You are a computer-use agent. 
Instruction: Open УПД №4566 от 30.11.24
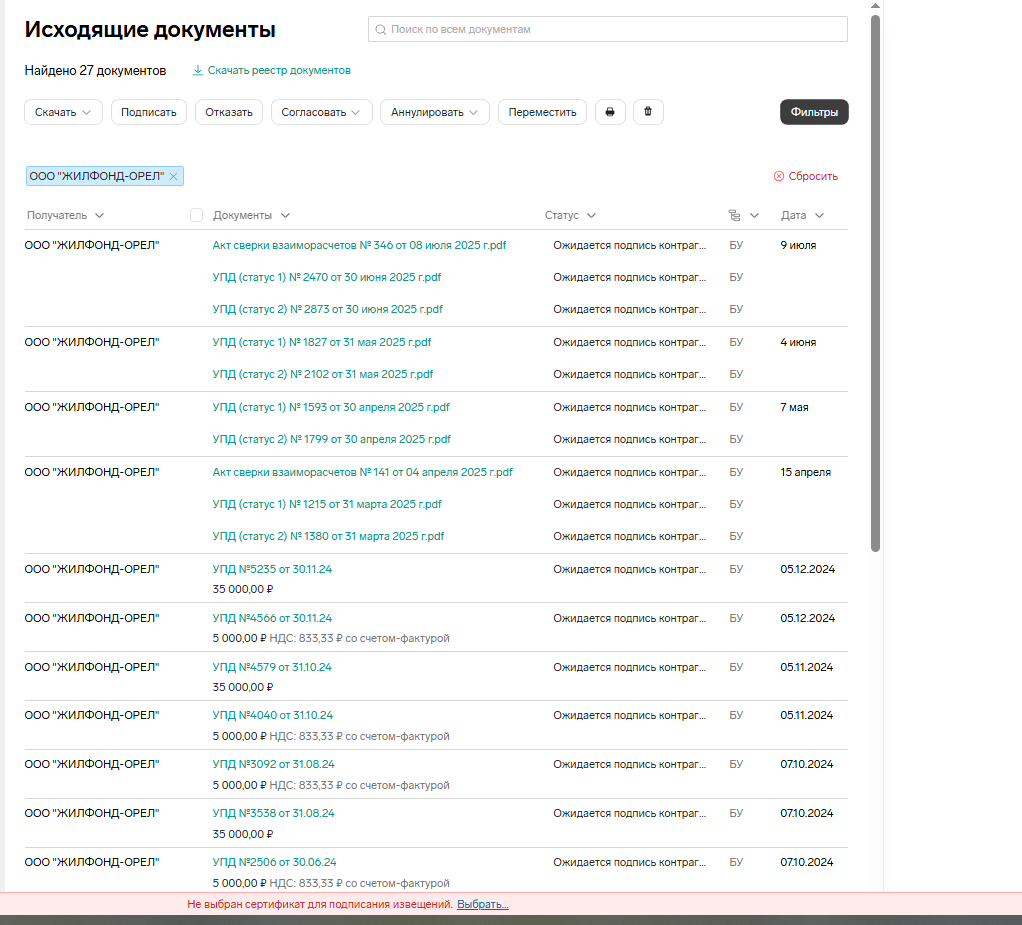(272, 619)
